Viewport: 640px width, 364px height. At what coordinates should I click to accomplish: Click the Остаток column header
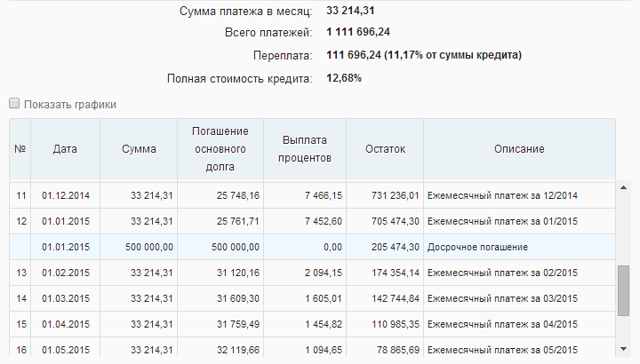point(385,149)
